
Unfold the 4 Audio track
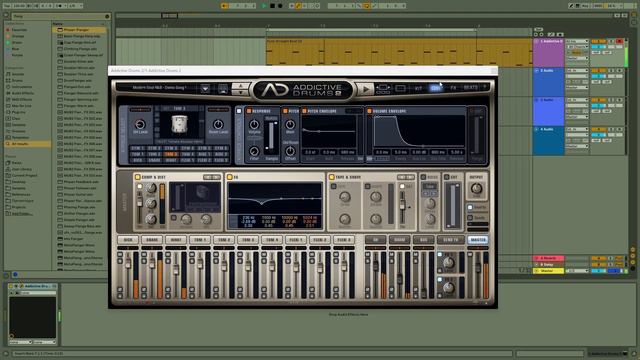coord(536,129)
